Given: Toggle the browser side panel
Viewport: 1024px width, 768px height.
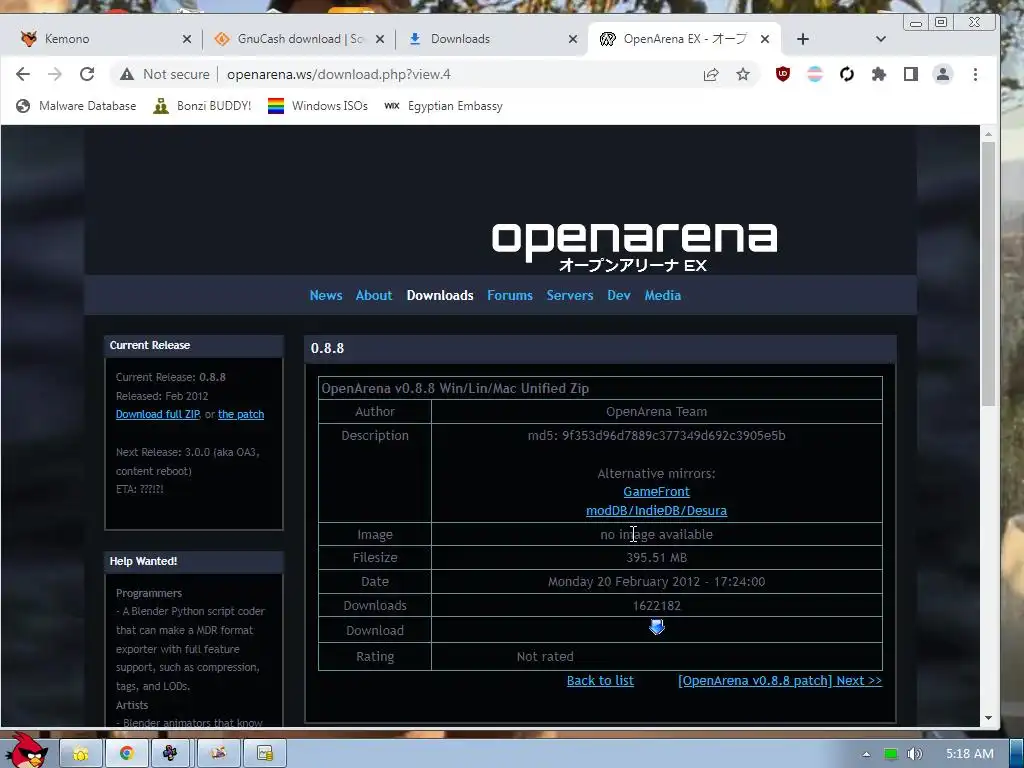Looking at the screenshot, I should pos(910,74).
